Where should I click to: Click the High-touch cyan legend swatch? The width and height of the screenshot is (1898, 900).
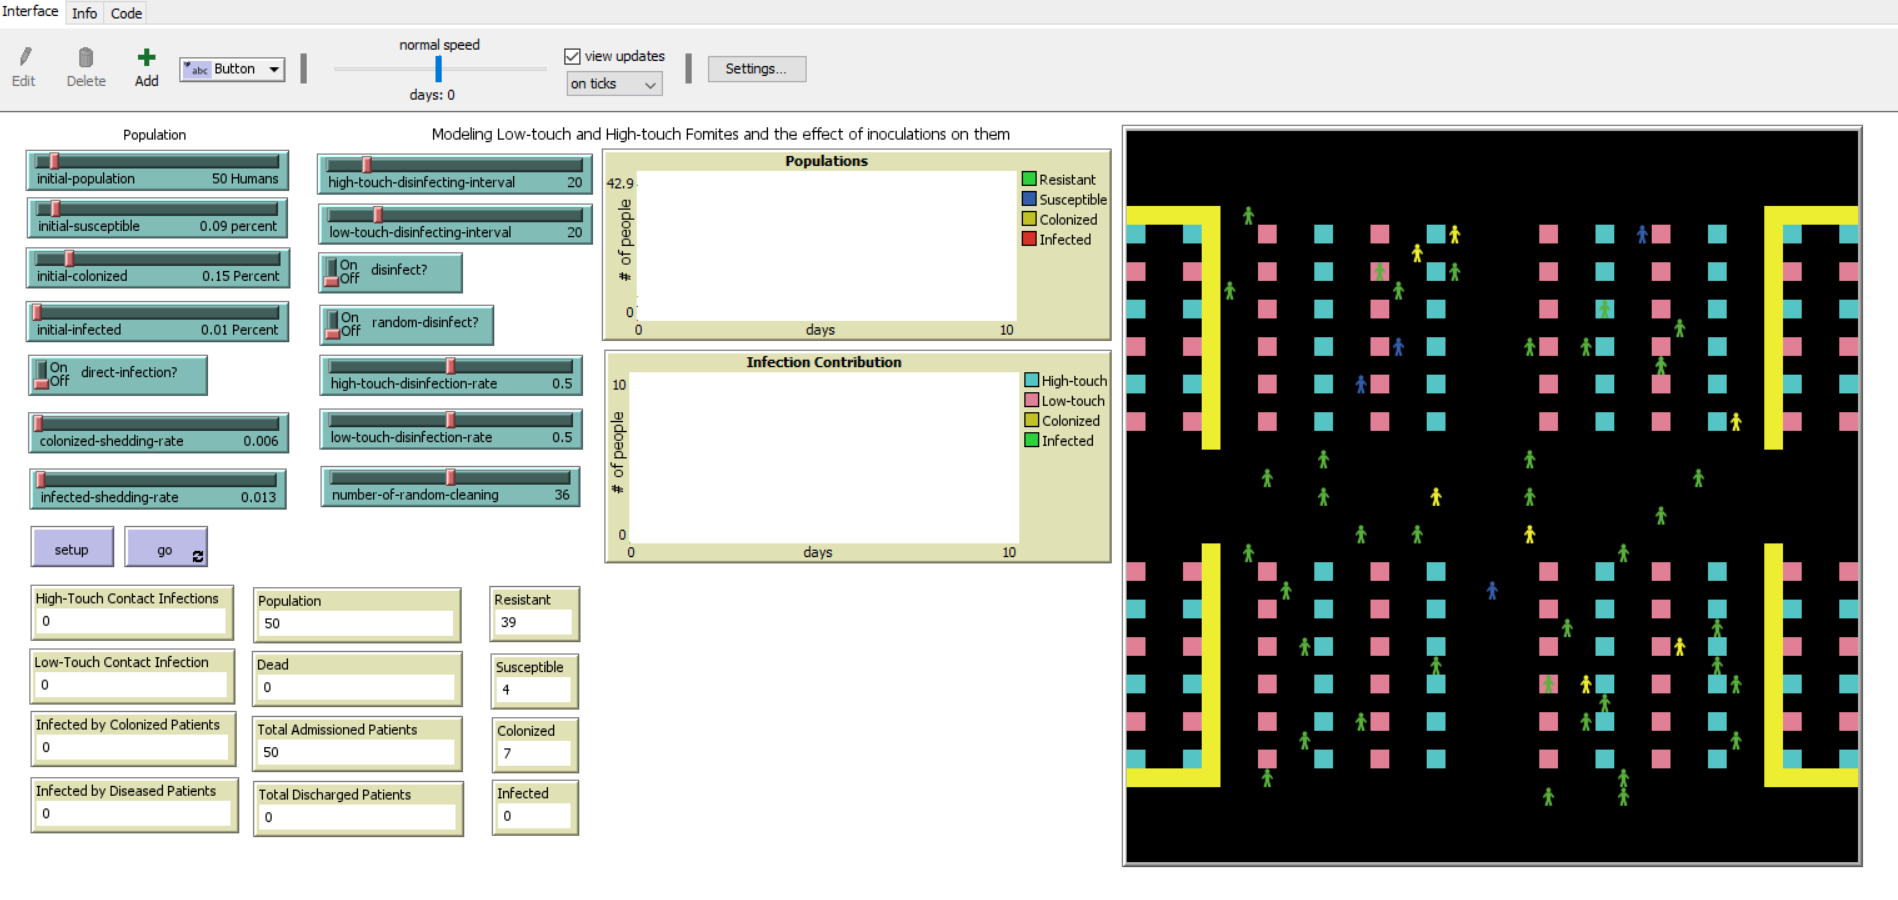click(1032, 380)
